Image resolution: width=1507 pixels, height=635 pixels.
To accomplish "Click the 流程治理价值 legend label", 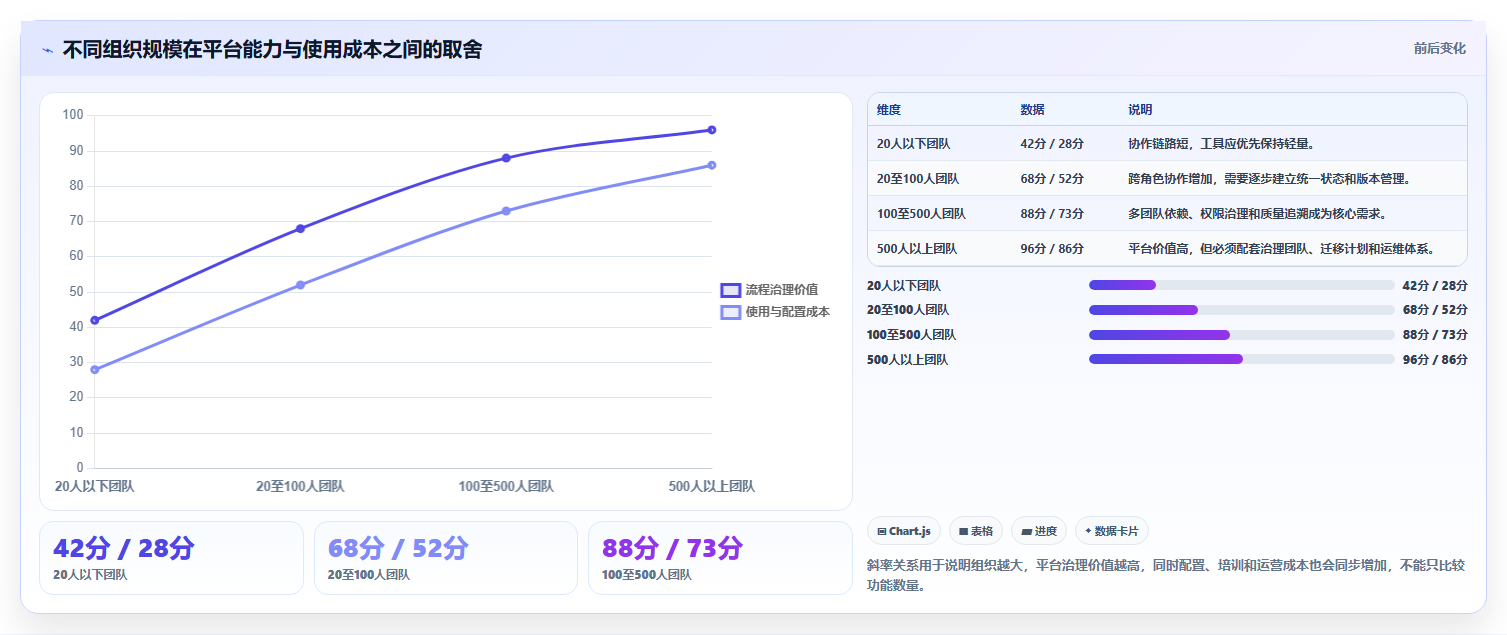I will (x=782, y=290).
